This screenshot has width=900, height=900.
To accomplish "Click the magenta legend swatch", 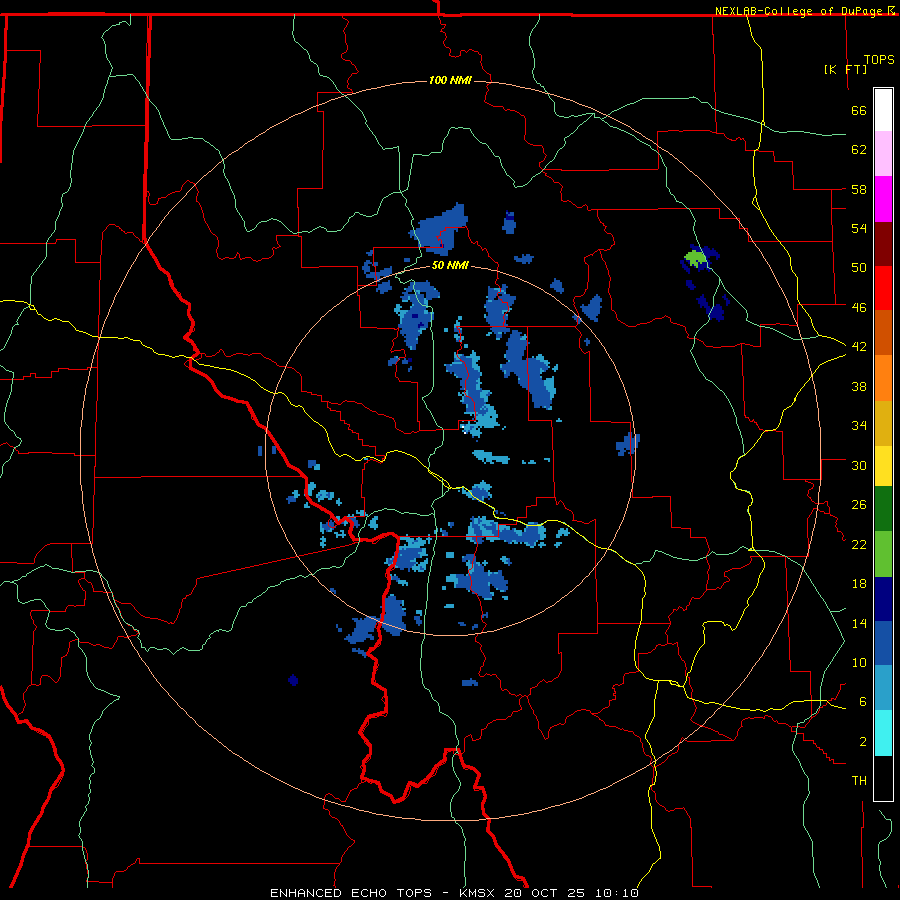I will (883, 199).
